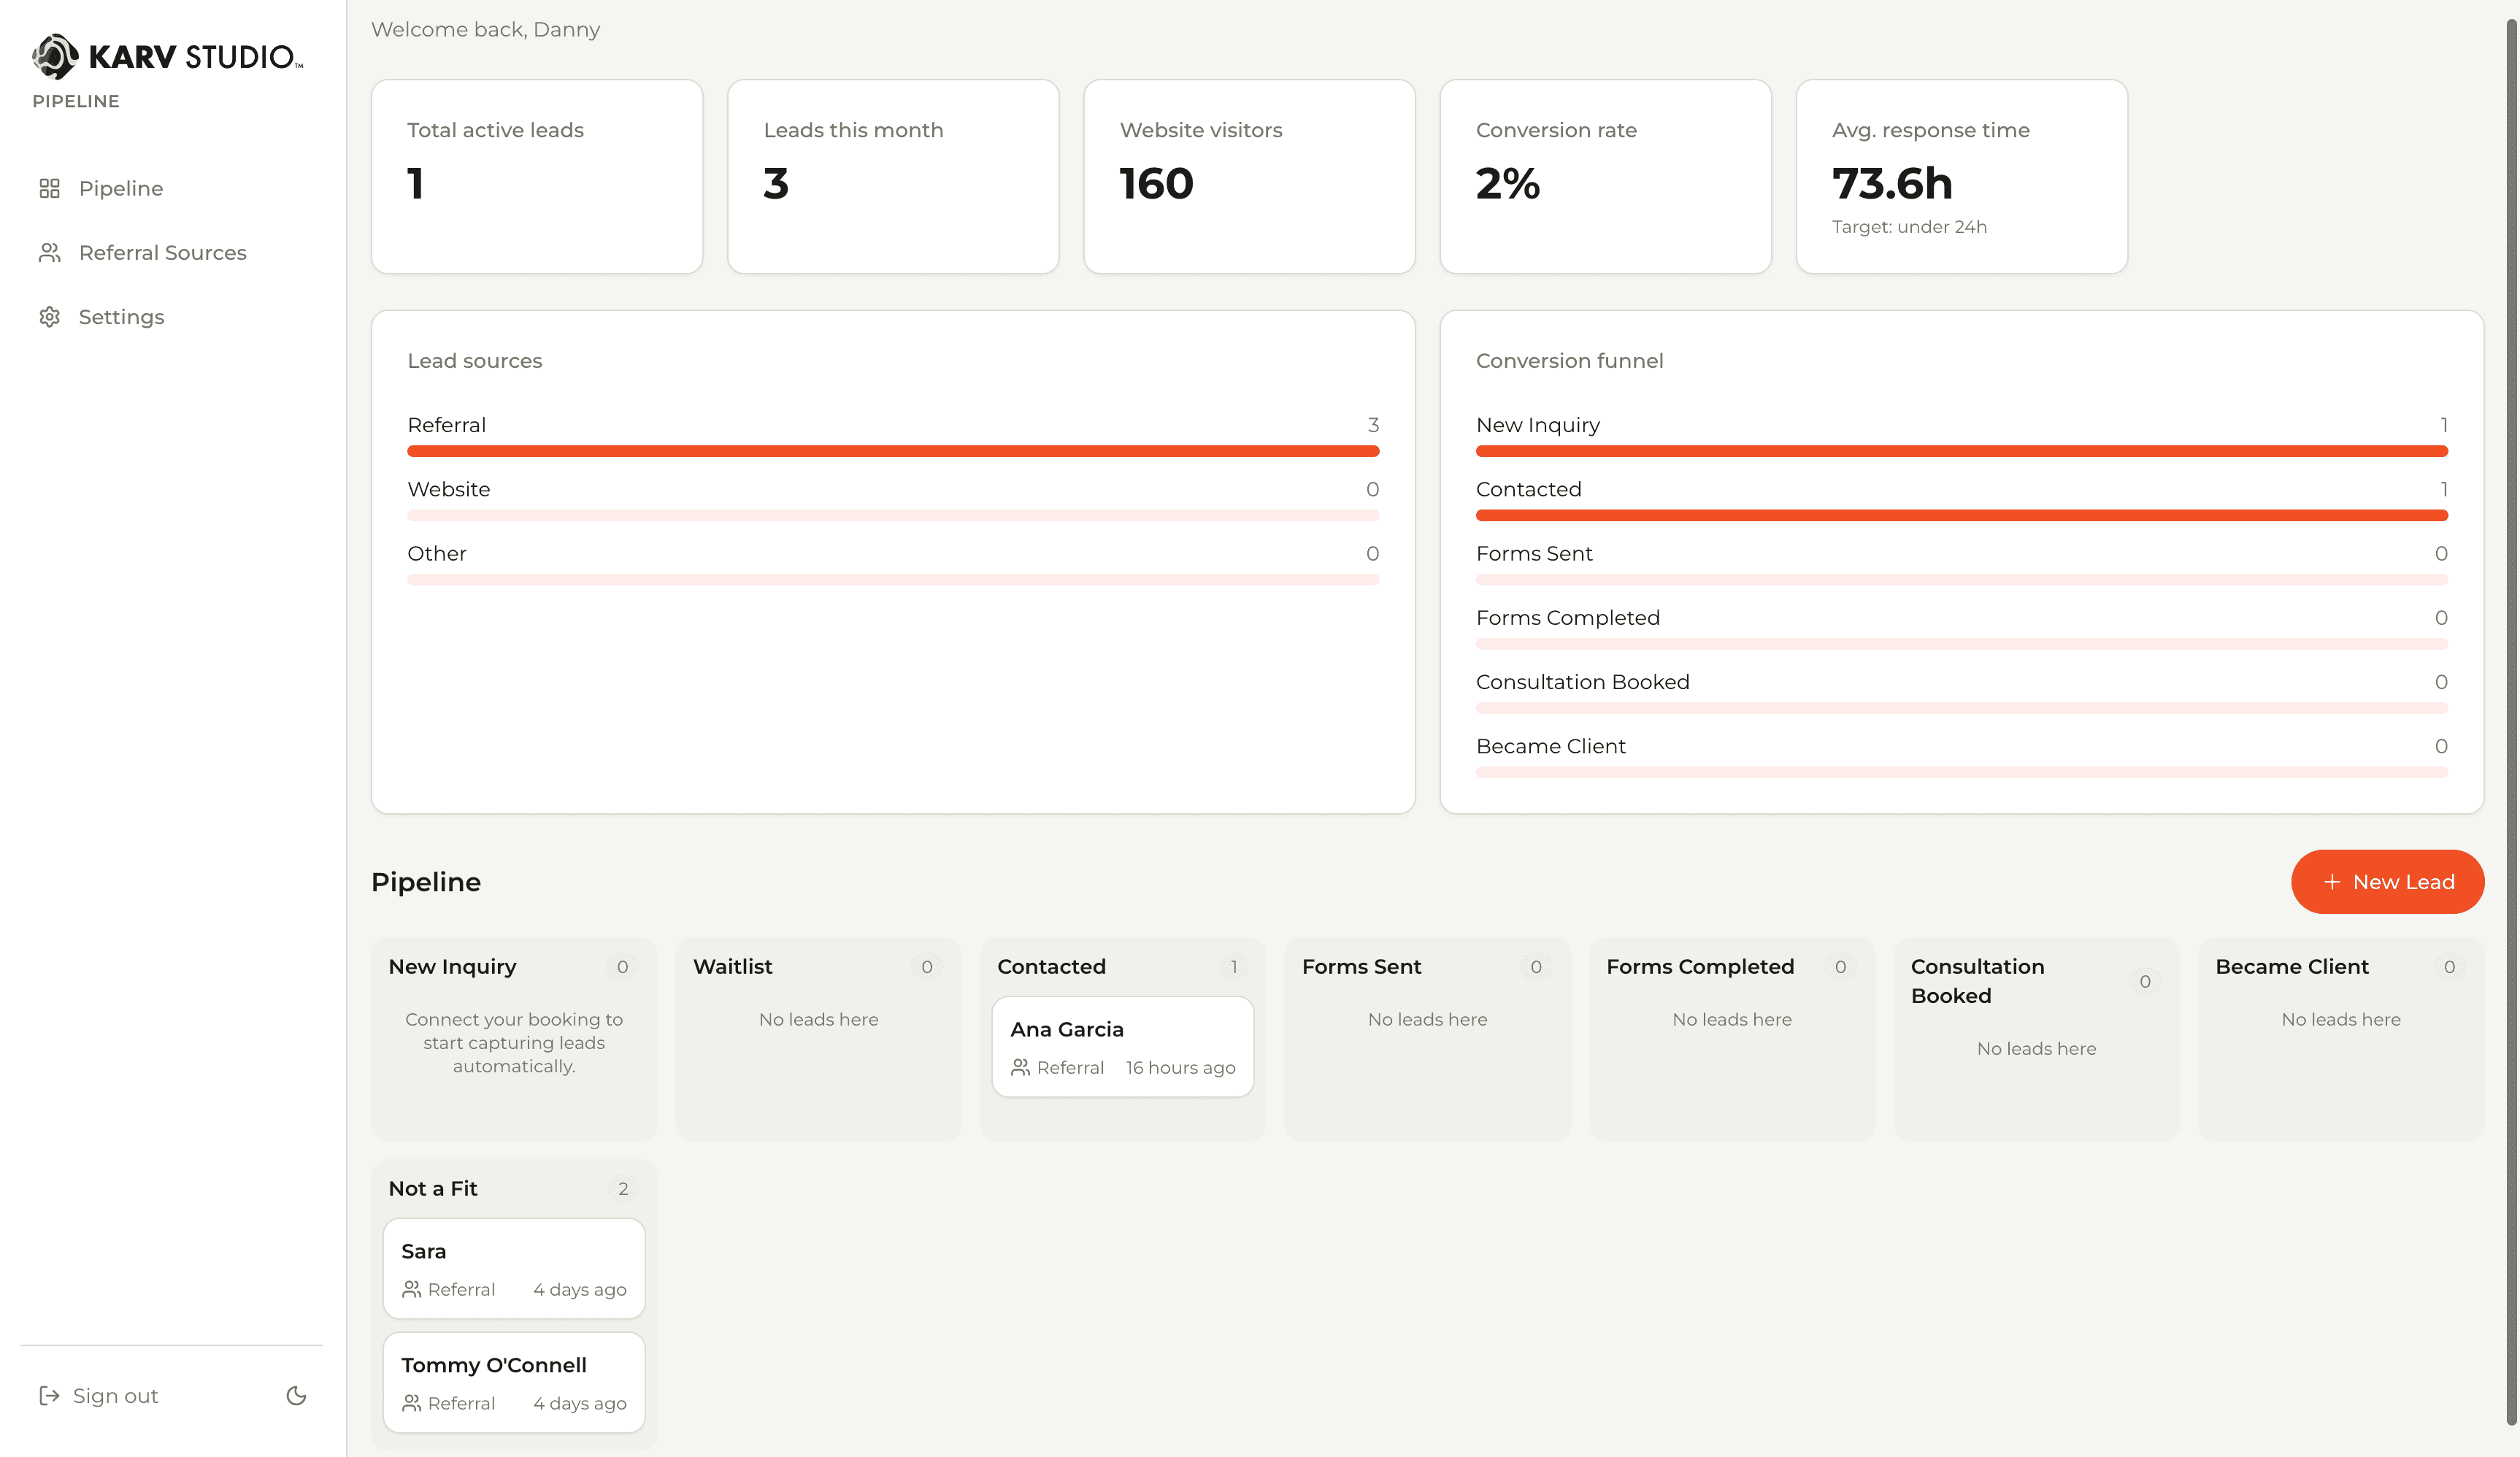
Task: Click the Sign out arrow icon
Action: (x=49, y=1395)
